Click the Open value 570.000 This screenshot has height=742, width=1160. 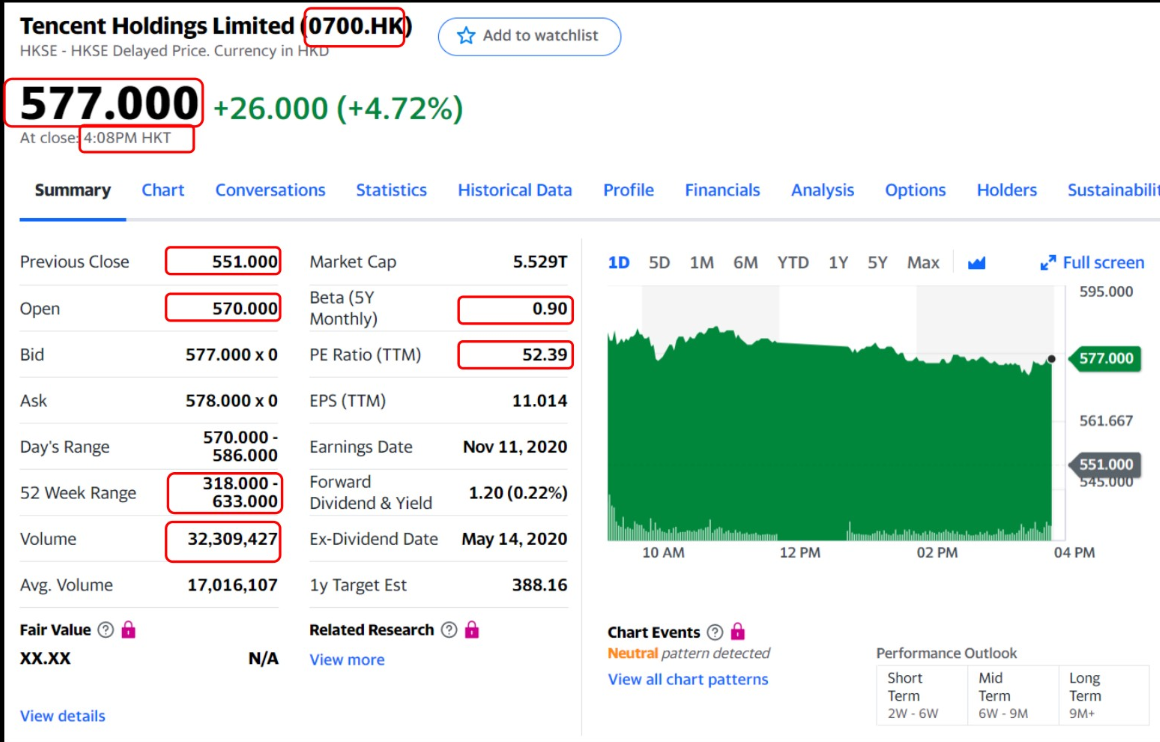coord(245,308)
